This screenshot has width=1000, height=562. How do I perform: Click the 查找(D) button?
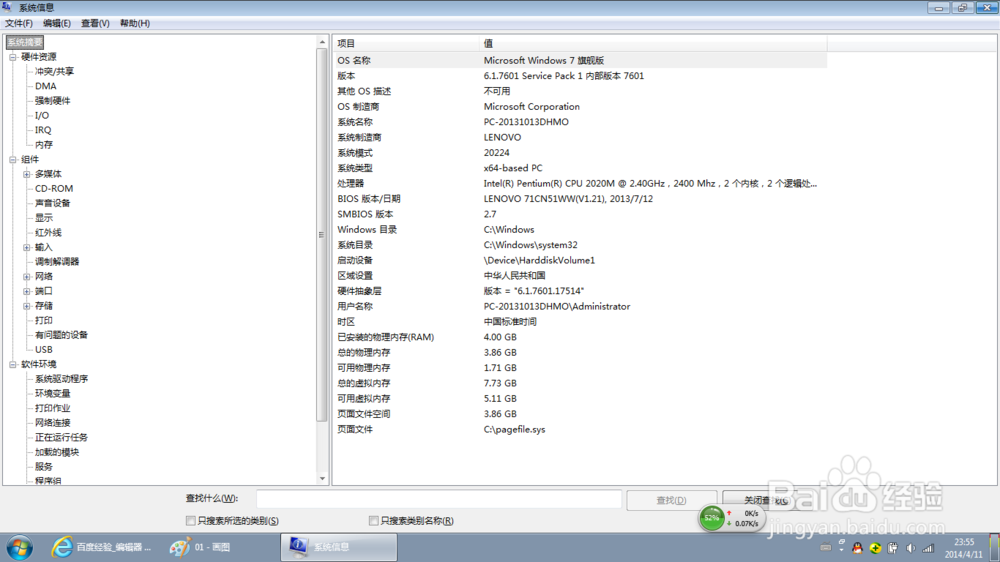click(x=671, y=500)
